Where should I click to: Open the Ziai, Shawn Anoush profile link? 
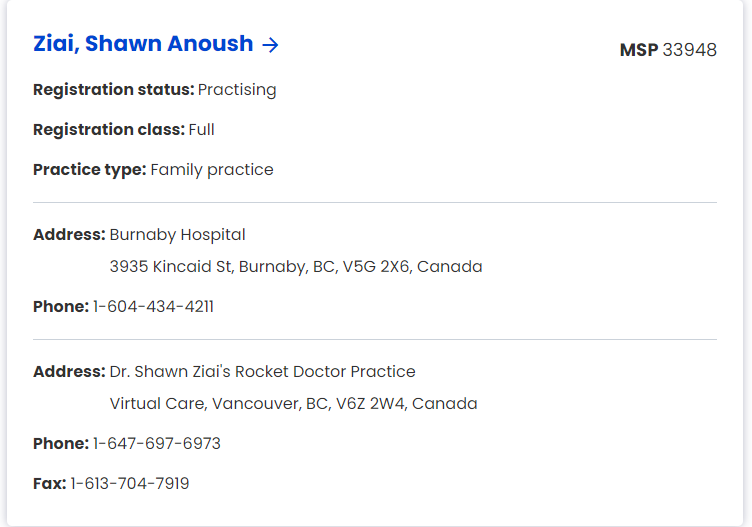point(143,44)
